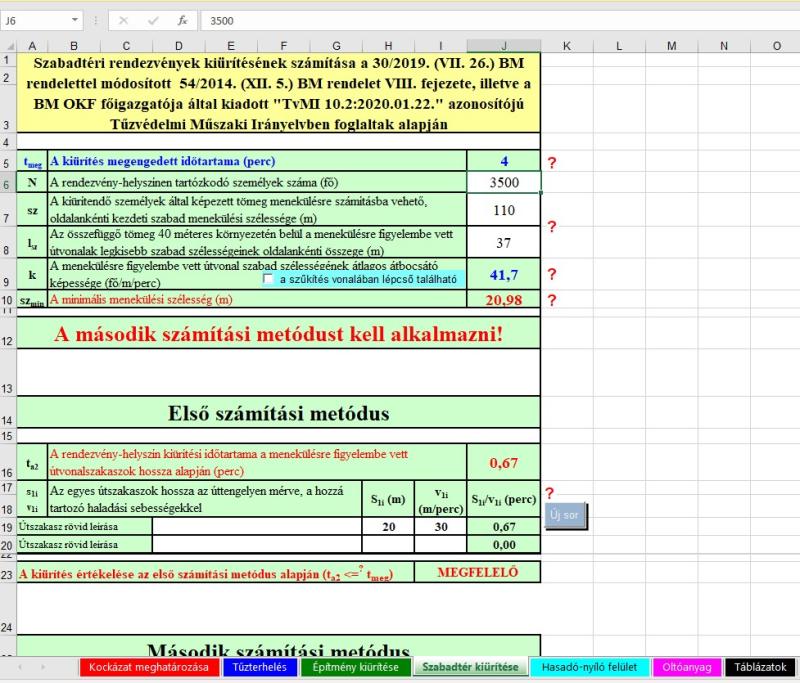Select the red 0,67 result in row 16
This screenshot has height=683, width=800.
click(x=504, y=463)
